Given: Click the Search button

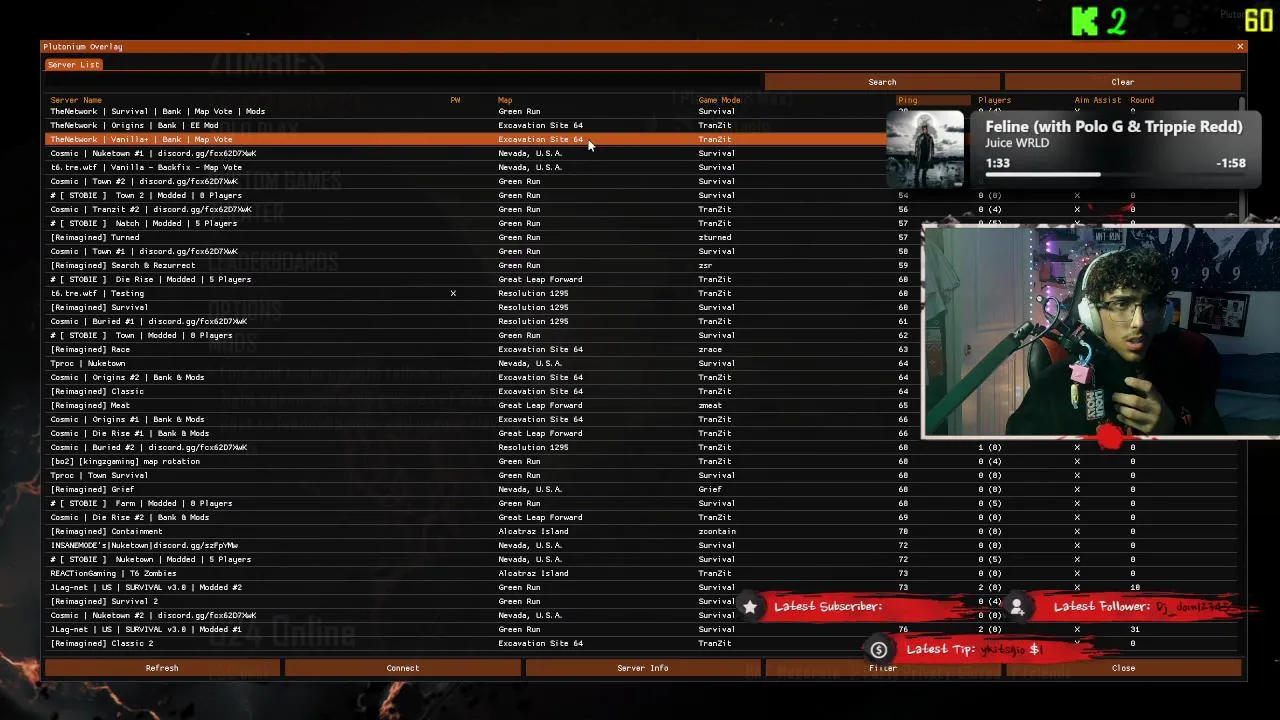Looking at the screenshot, I should [882, 82].
